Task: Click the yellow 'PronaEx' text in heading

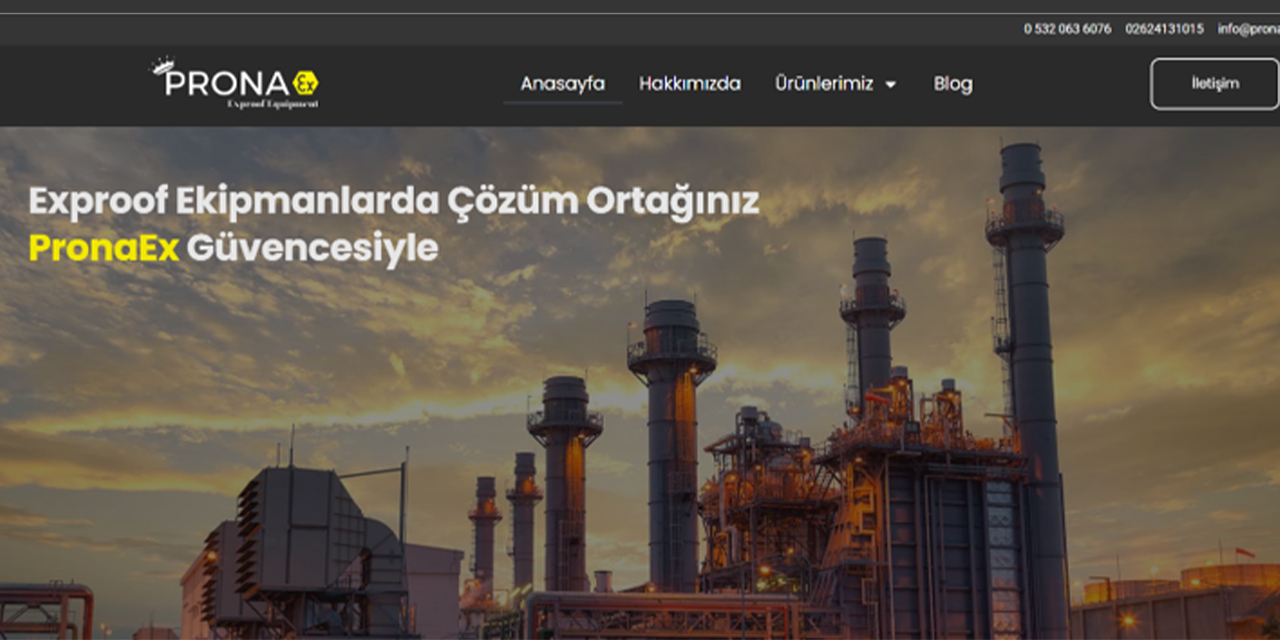Action: tap(104, 247)
